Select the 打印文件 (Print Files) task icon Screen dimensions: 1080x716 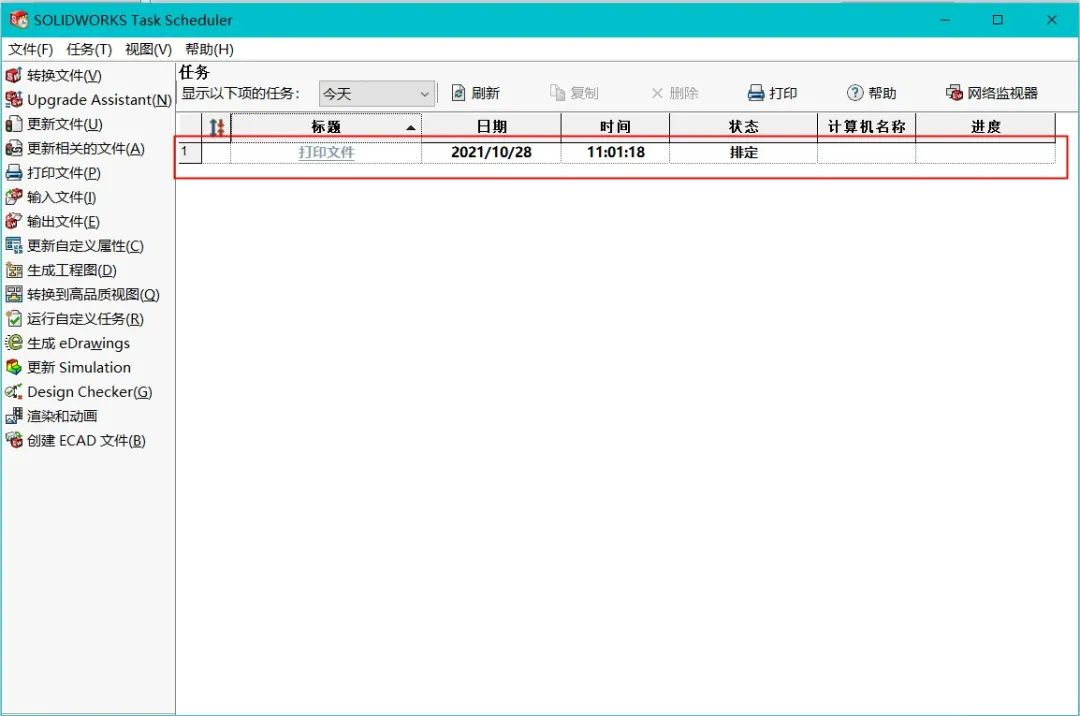(x=14, y=173)
